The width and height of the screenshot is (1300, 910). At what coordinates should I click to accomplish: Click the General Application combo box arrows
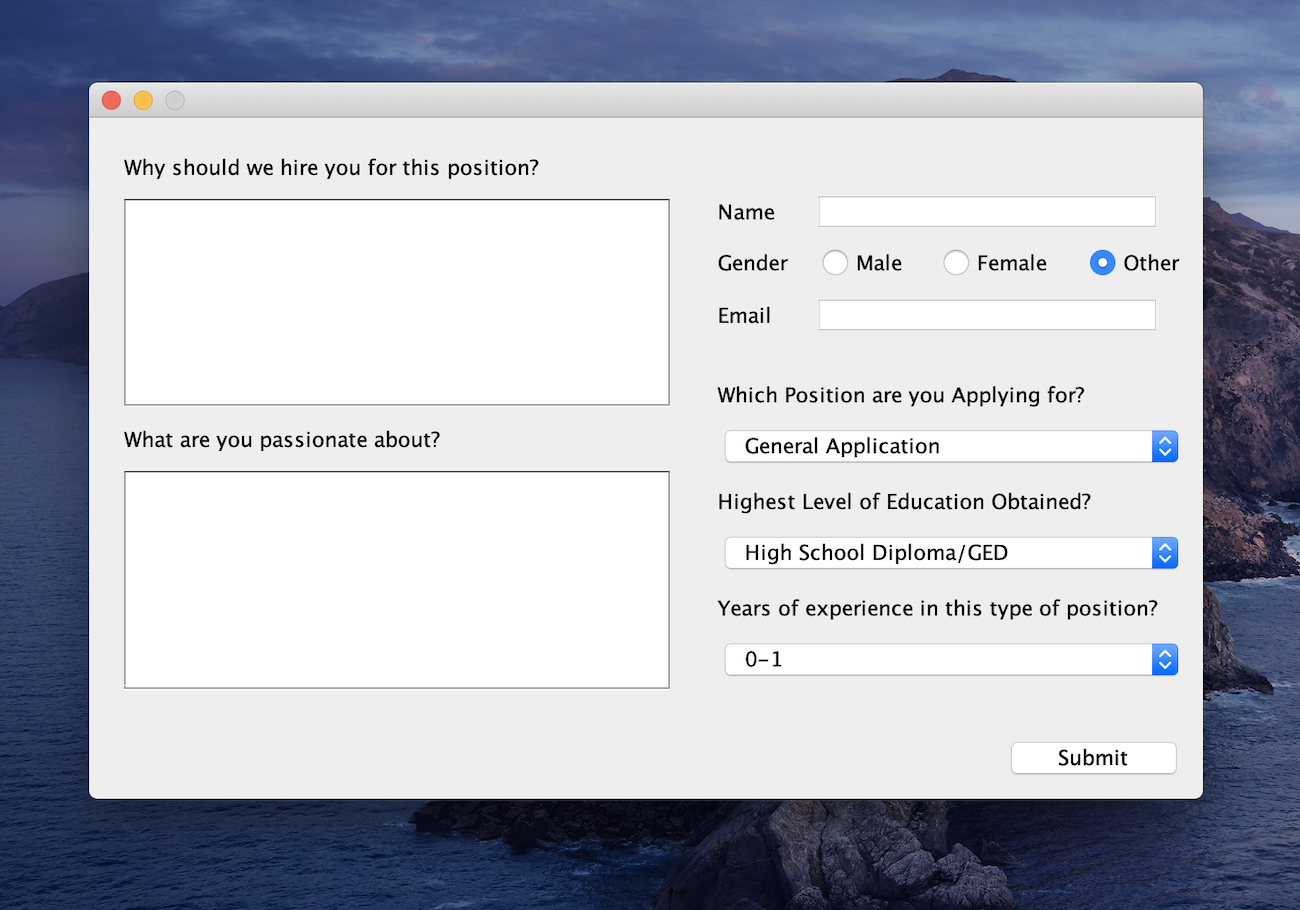click(1164, 447)
